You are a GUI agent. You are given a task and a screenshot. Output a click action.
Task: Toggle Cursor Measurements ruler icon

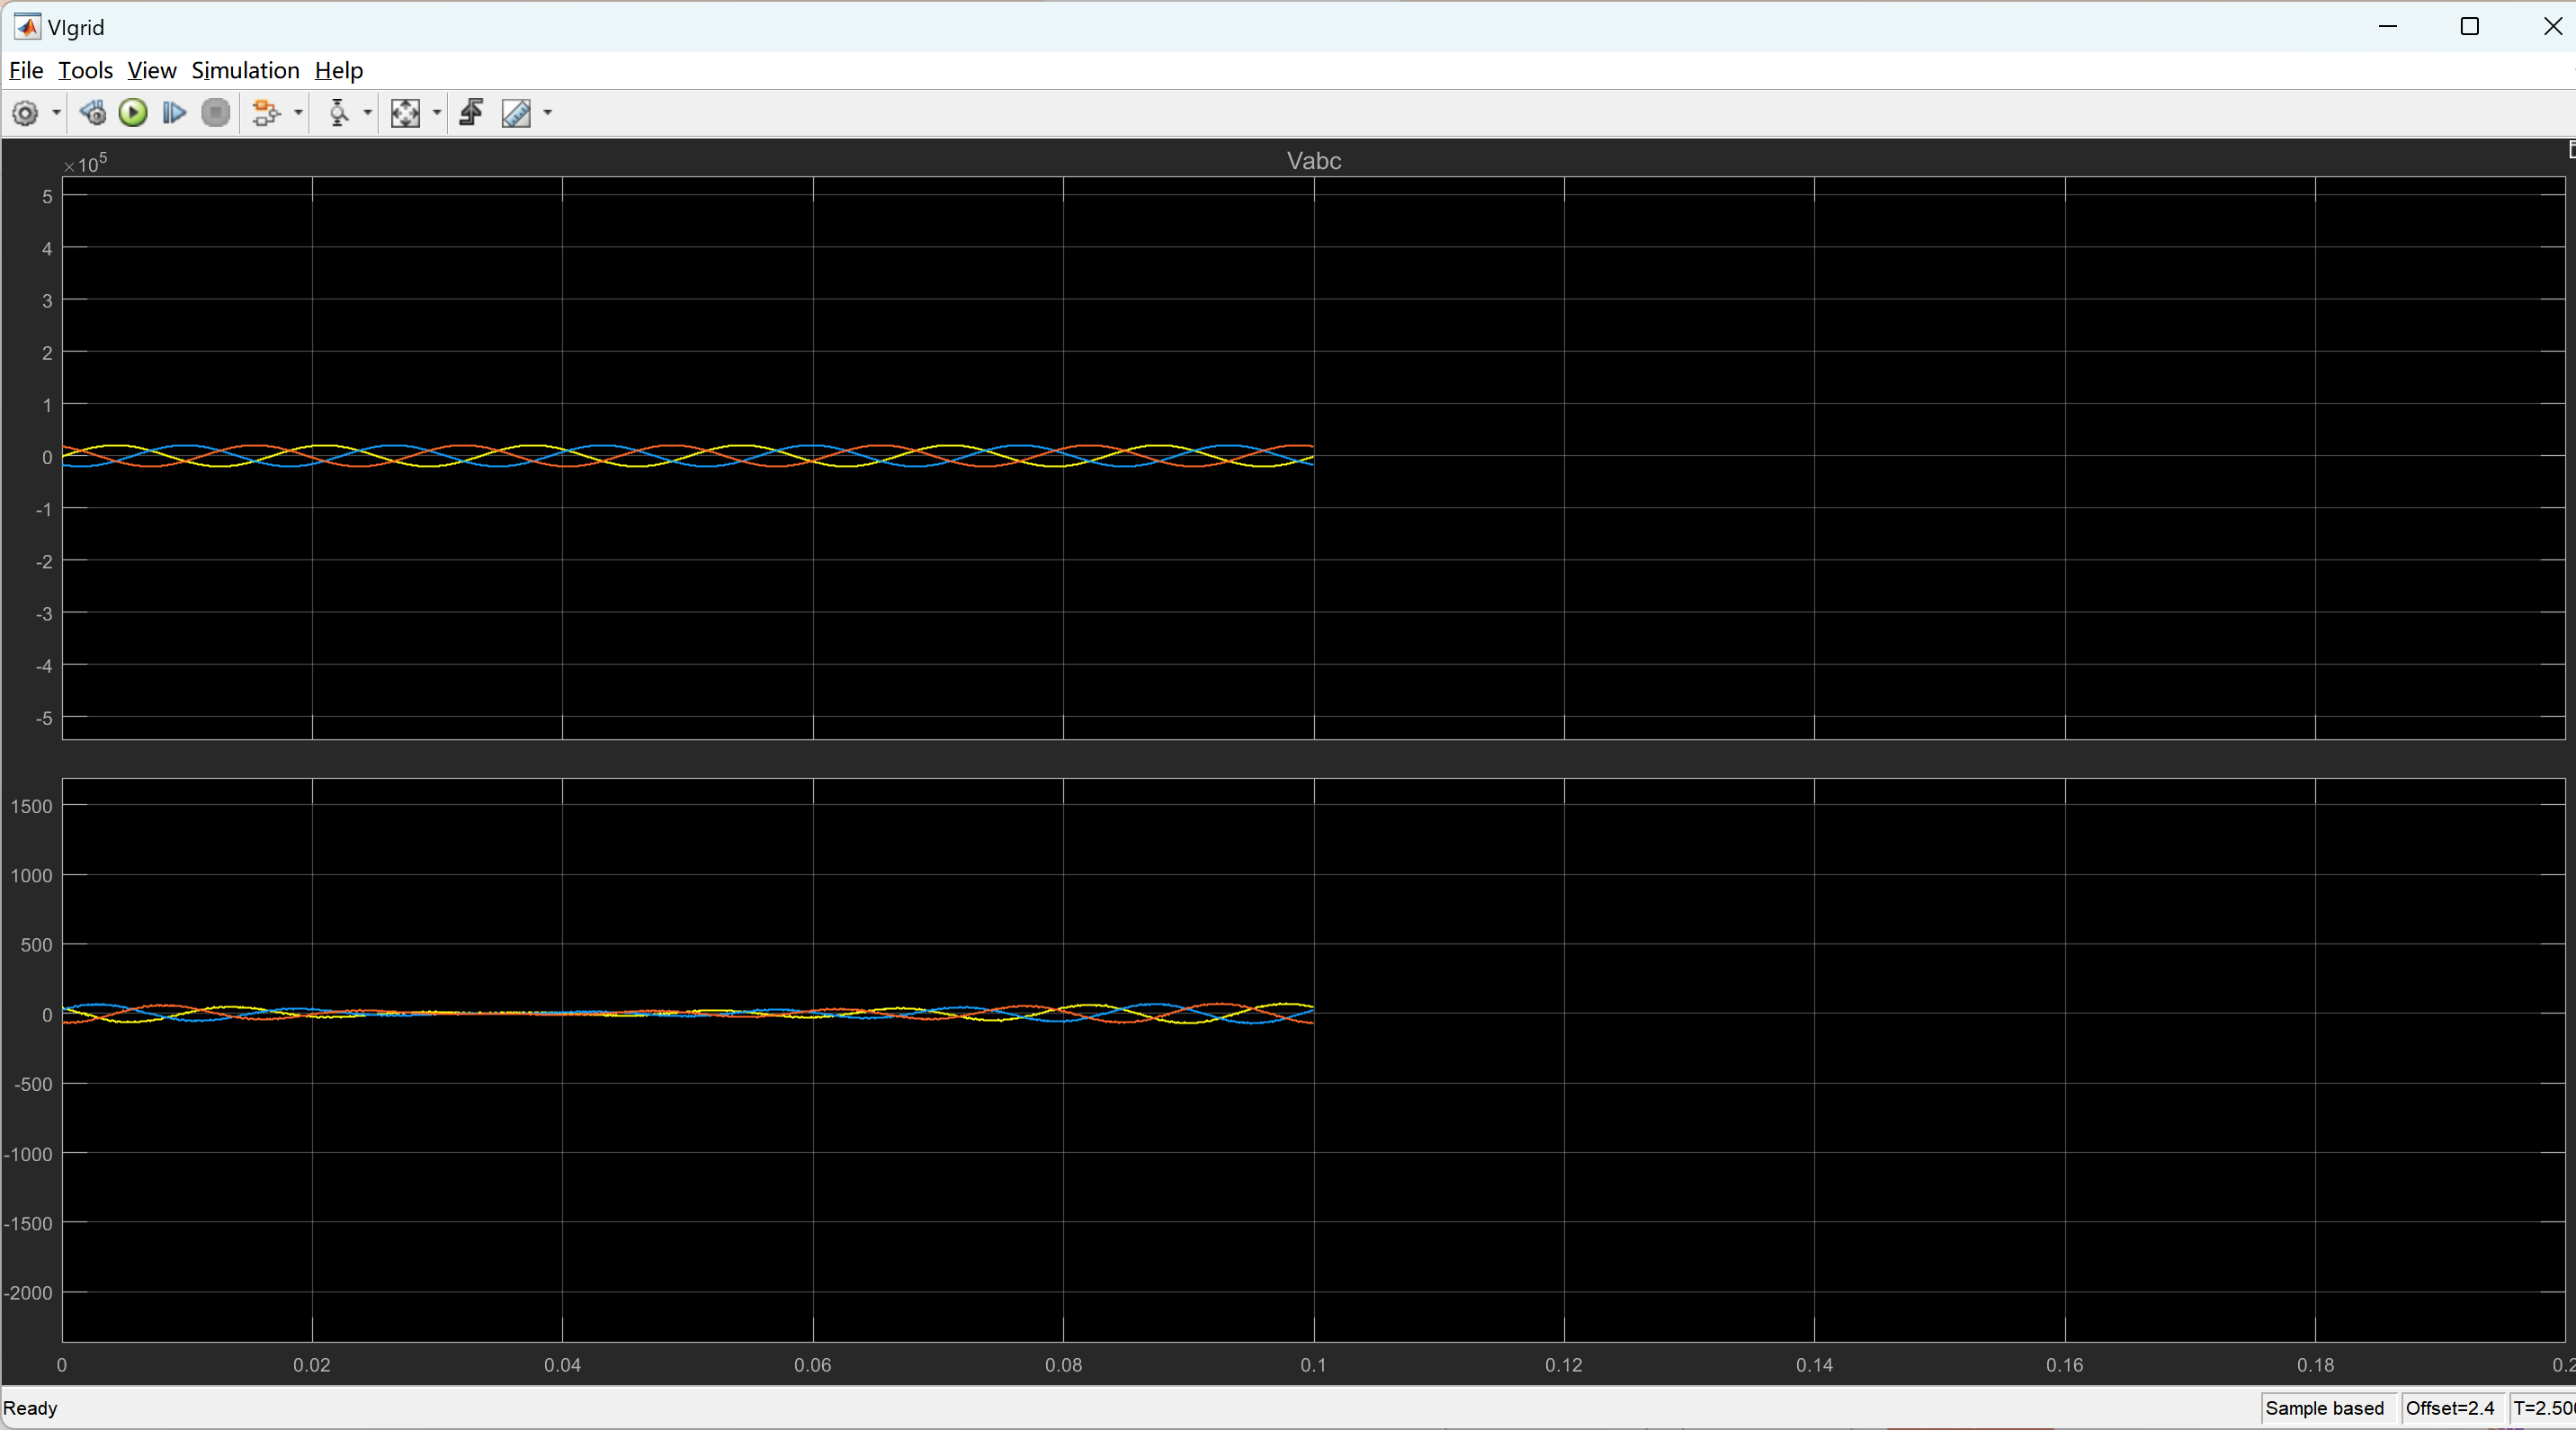(x=516, y=113)
